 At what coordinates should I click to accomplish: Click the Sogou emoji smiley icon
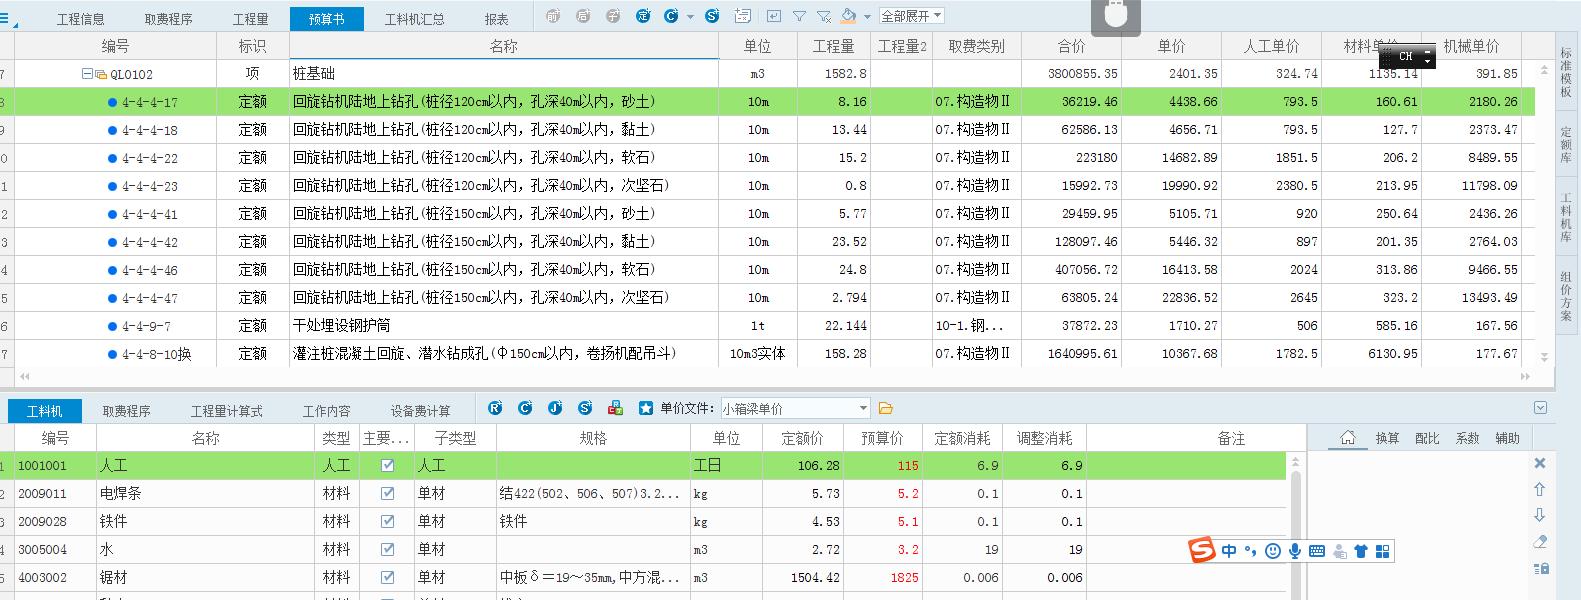click(1273, 551)
